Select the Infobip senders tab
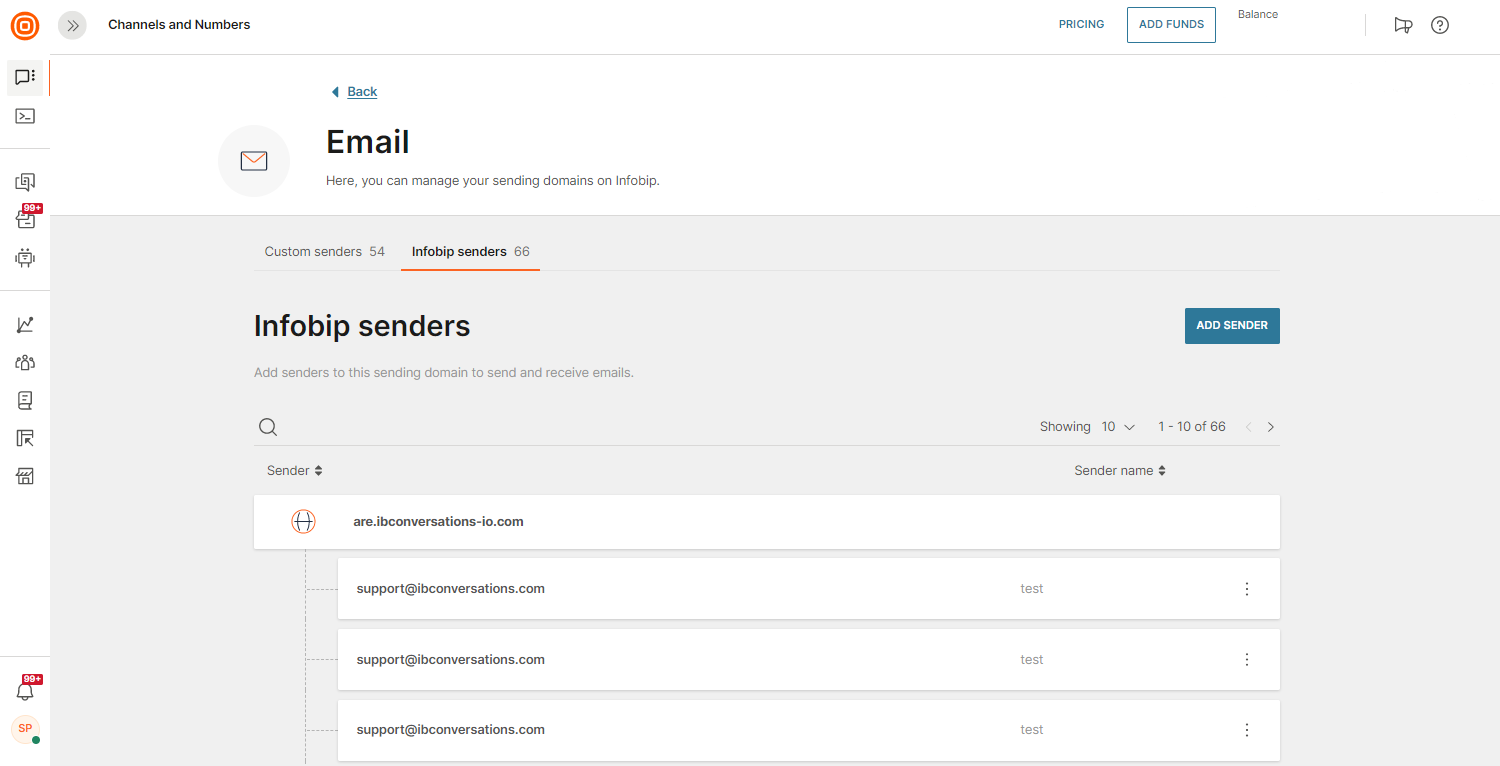 (470, 252)
